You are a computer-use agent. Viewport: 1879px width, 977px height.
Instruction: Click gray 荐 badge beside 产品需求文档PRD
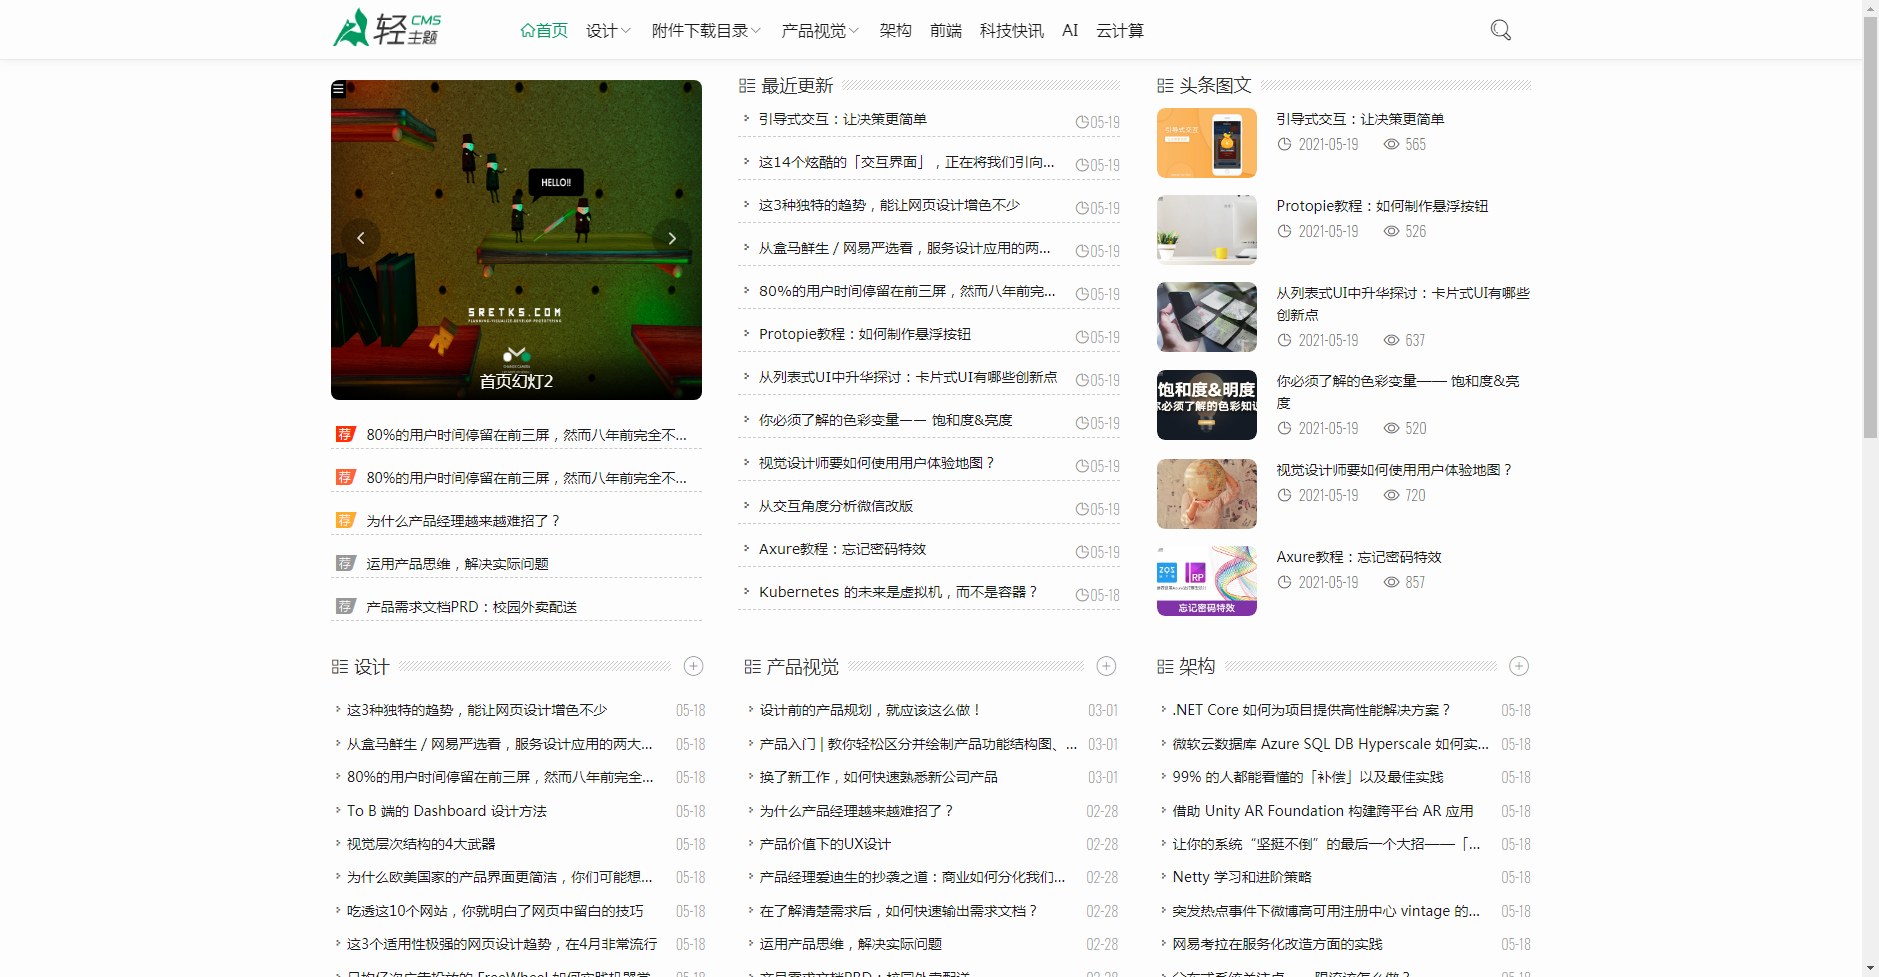coord(345,606)
